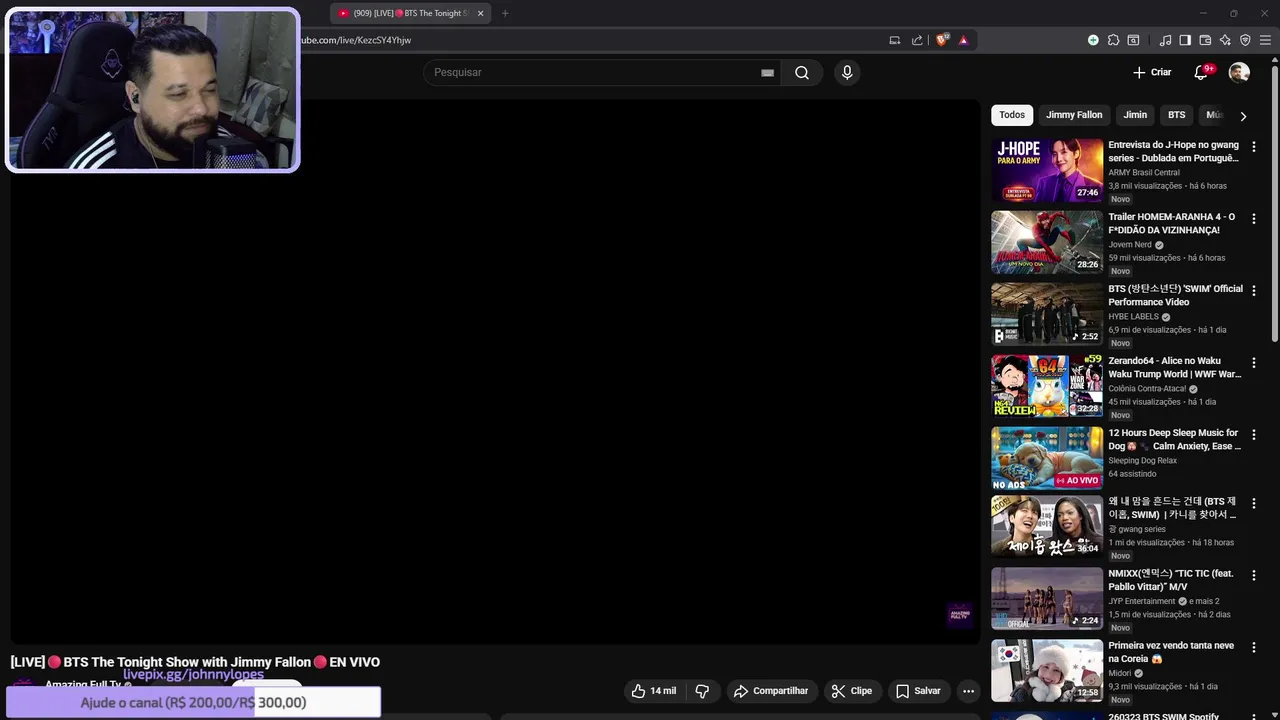Viewport: 1280px width, 720px height.
Task: Click channel name HYBE LABELS
Action: 1133,316
